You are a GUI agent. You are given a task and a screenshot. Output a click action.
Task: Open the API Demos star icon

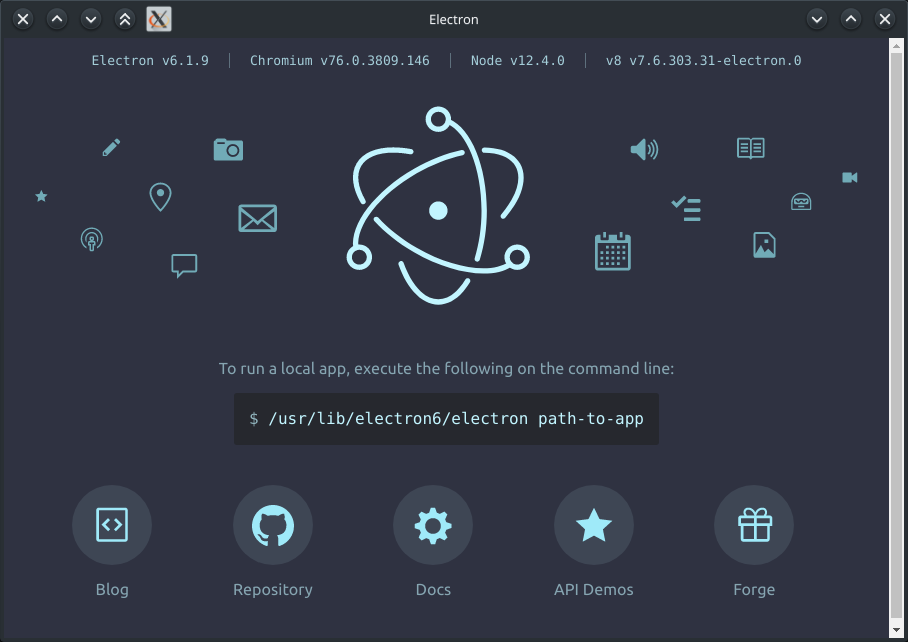coord(594,524)
